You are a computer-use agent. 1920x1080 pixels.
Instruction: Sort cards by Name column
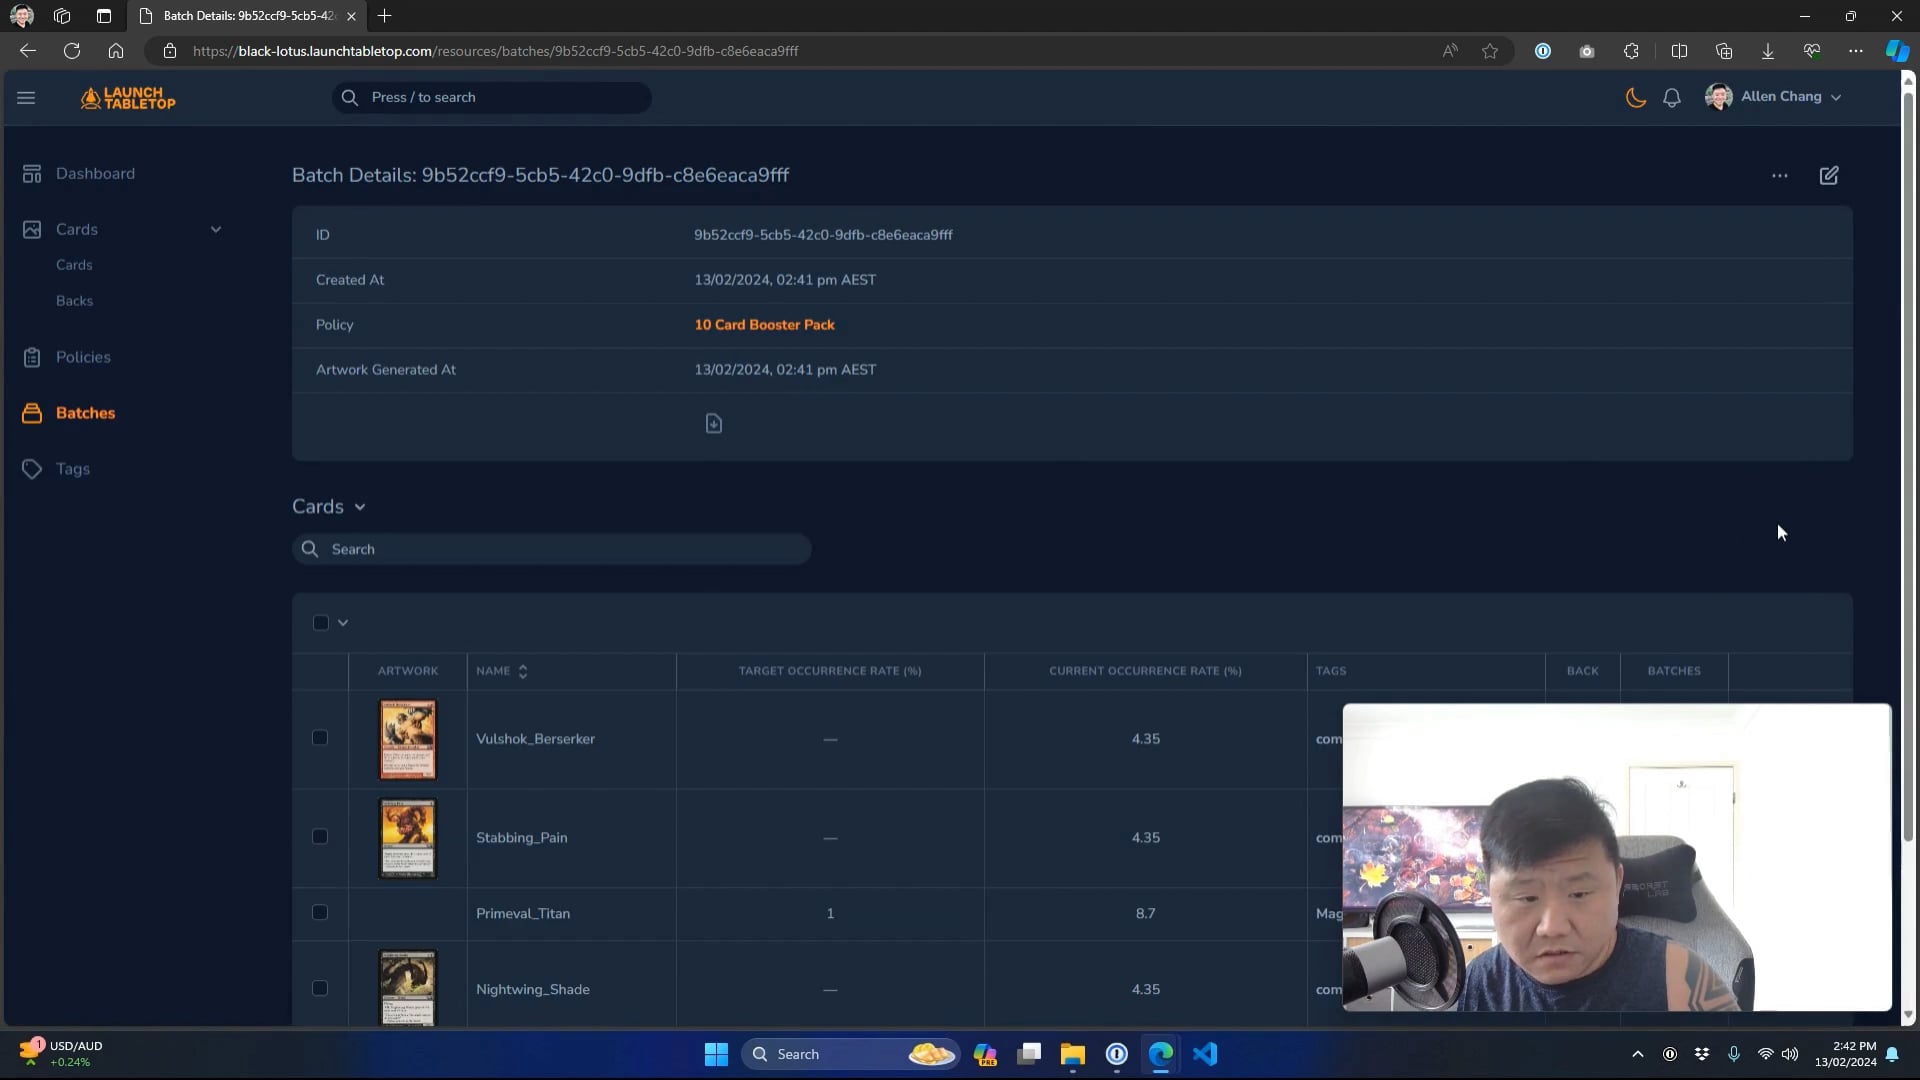(x=502, y=671)
